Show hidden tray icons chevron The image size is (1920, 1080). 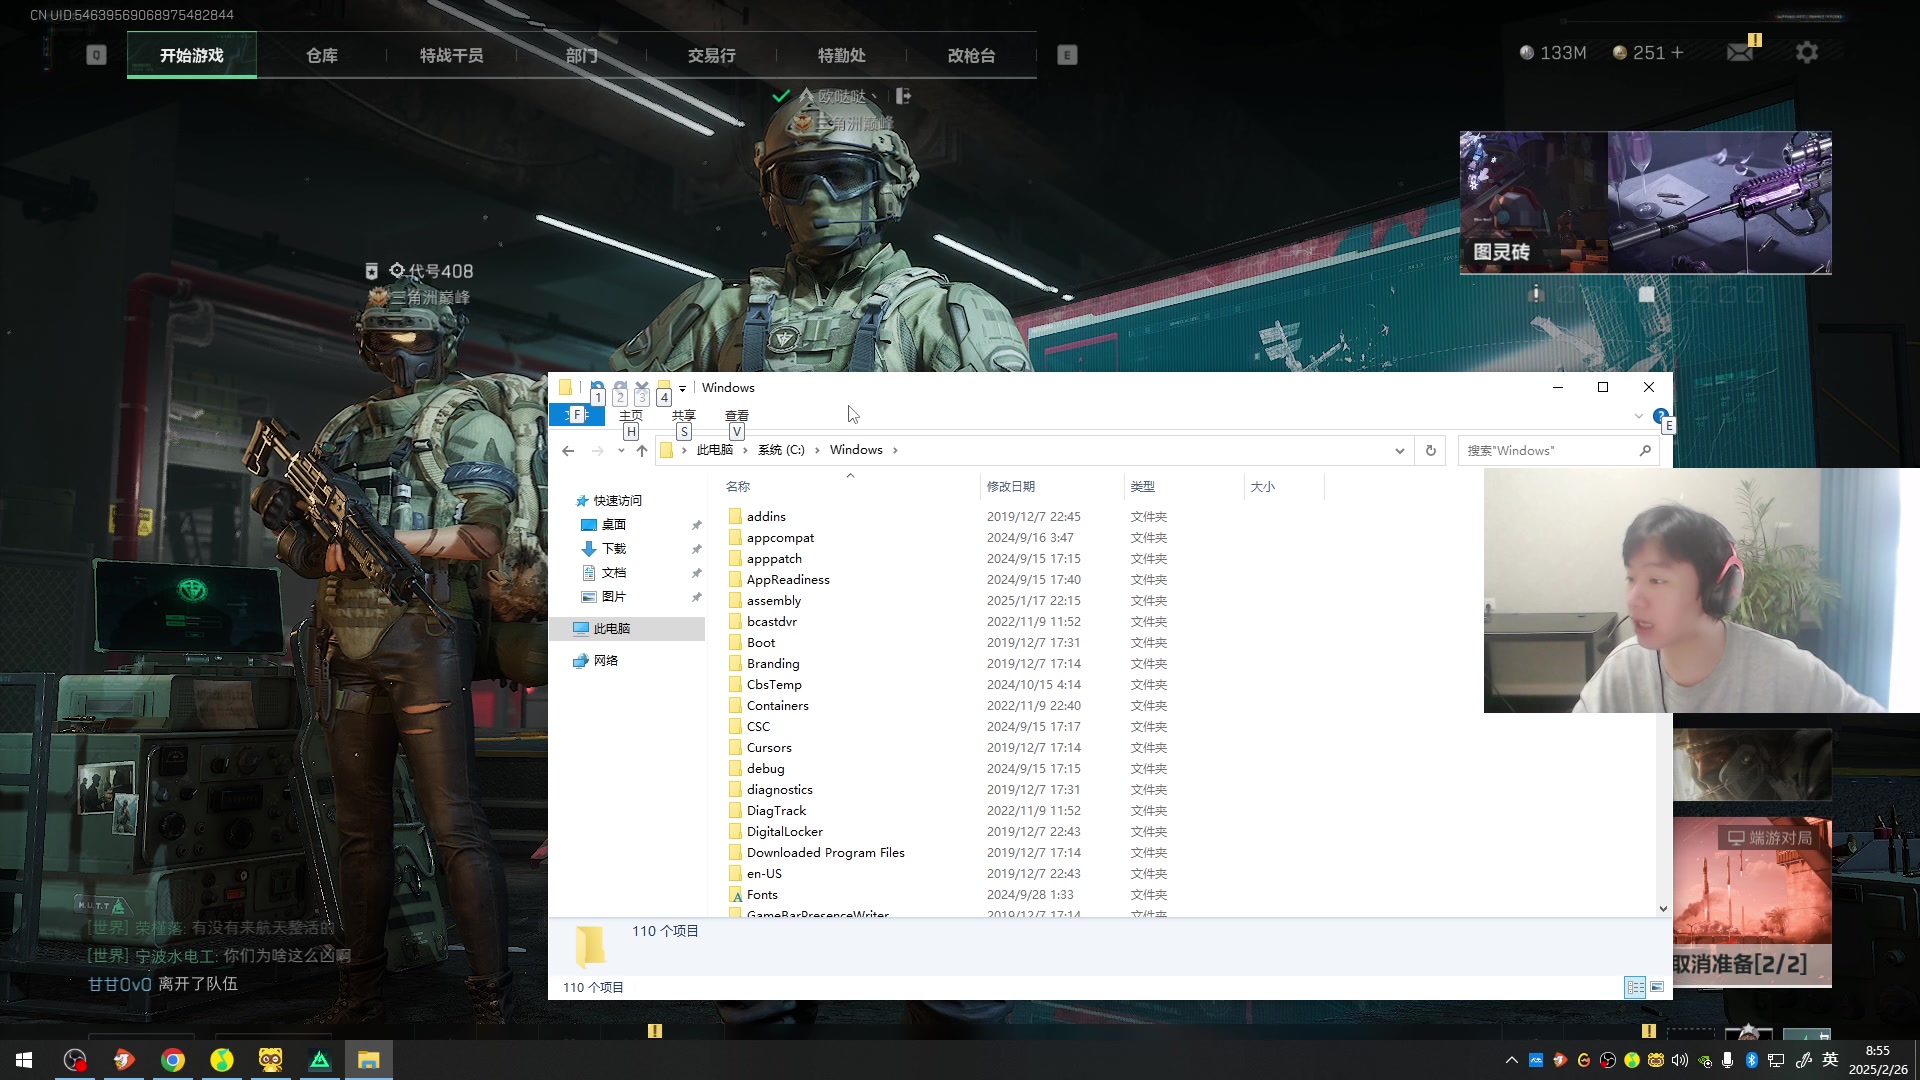coord(1511,1060)
